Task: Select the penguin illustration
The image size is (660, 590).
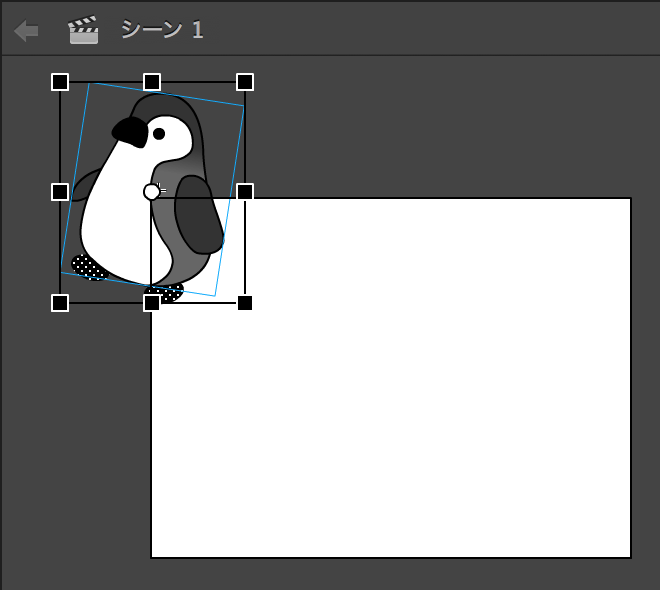Action: click(x=147, y=197)
